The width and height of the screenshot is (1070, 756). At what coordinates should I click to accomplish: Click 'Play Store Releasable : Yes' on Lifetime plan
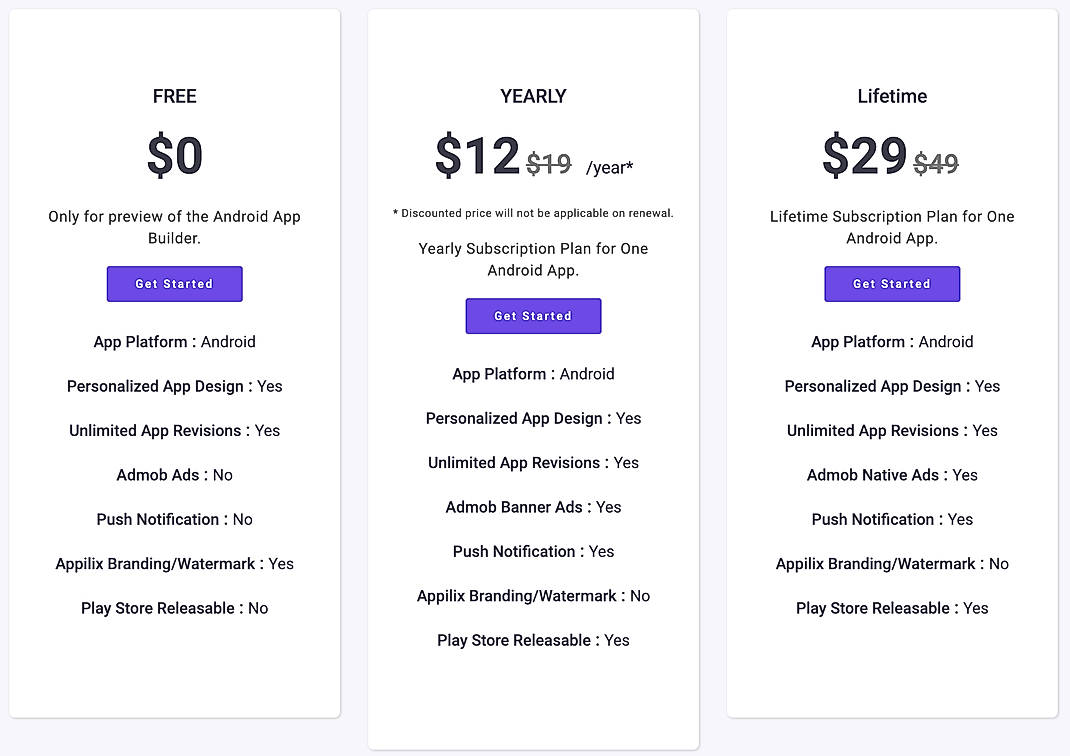(x=891, y=608)
